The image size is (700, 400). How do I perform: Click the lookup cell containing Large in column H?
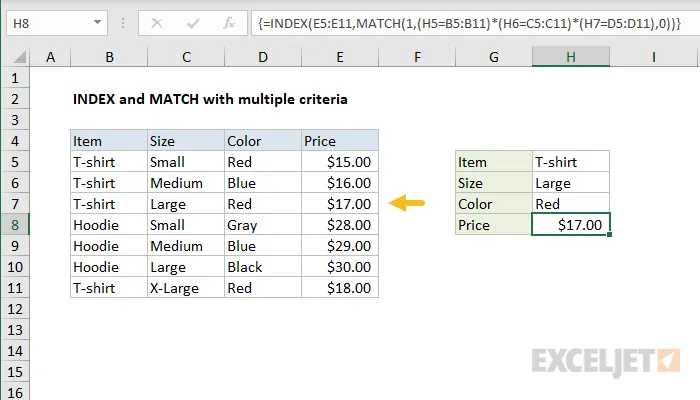570,183
